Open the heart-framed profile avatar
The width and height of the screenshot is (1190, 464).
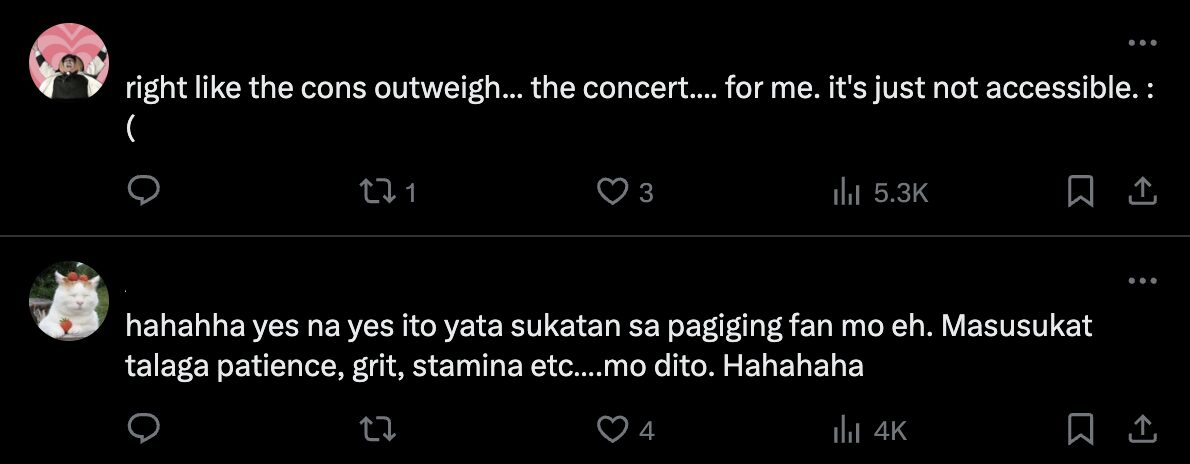tap(70, 61)
